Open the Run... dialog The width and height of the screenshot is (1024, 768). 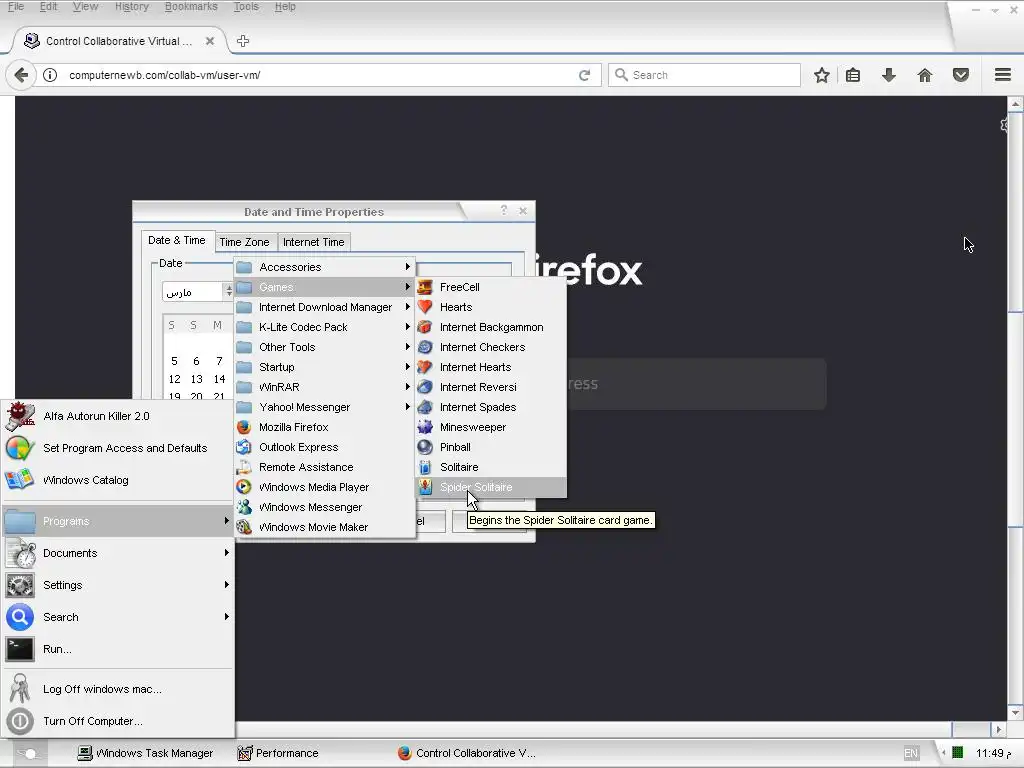[118, 649]
